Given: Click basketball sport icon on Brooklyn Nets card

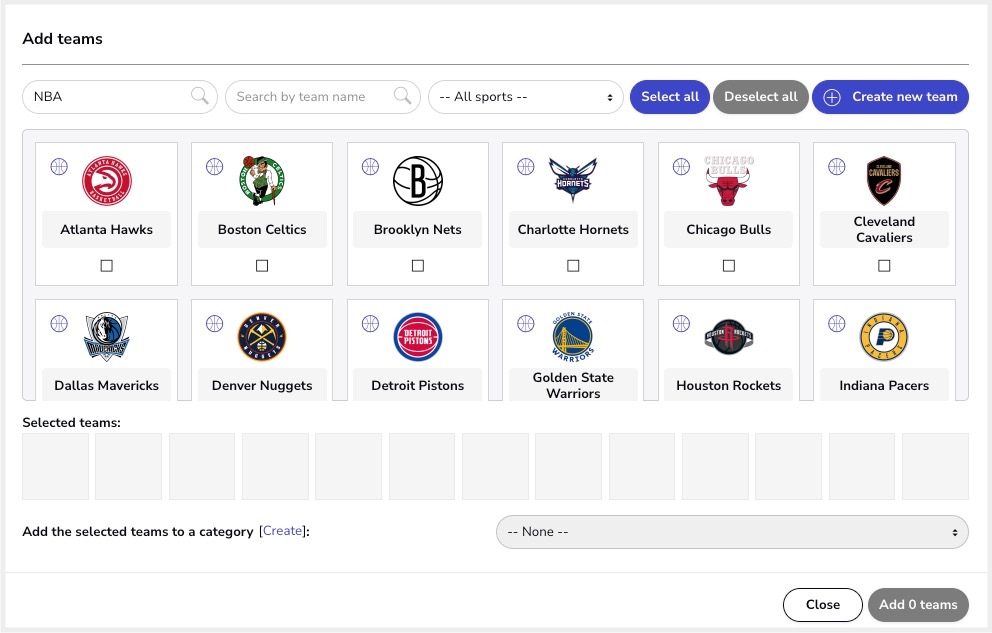Looking at the screenshot, I should pos(370,166).
